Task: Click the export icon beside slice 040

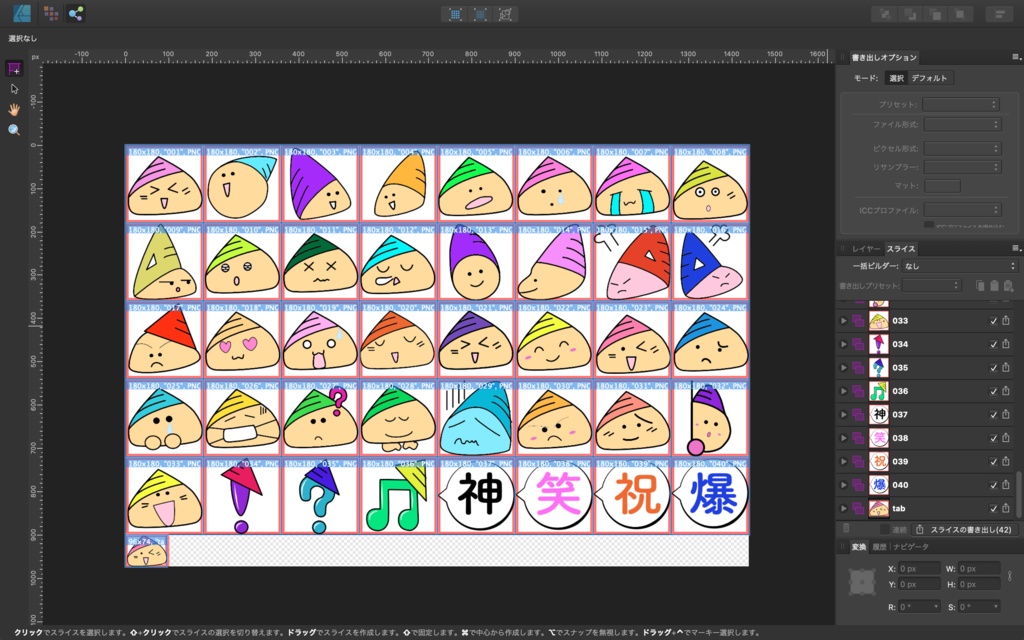Action: click(1005, 484)
